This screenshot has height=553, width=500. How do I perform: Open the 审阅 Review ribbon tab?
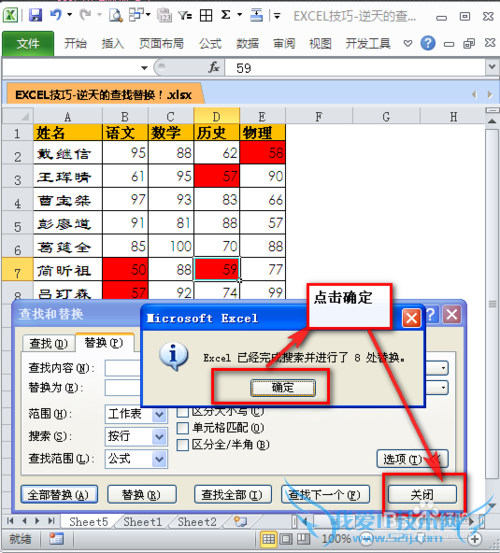[x=284, y=44]
